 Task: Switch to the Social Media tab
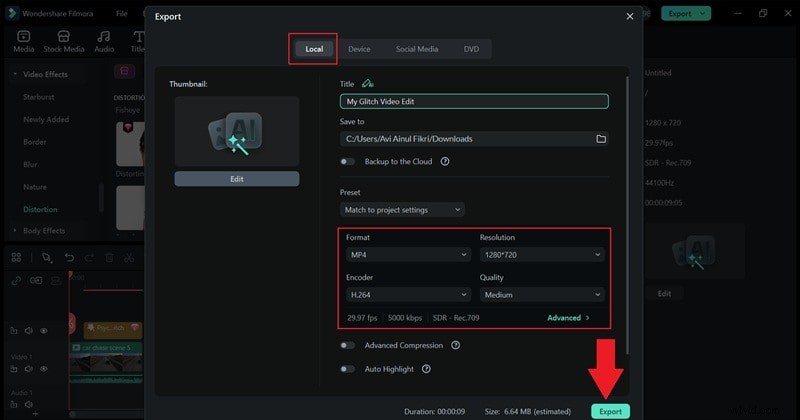[x=416, y=49]
